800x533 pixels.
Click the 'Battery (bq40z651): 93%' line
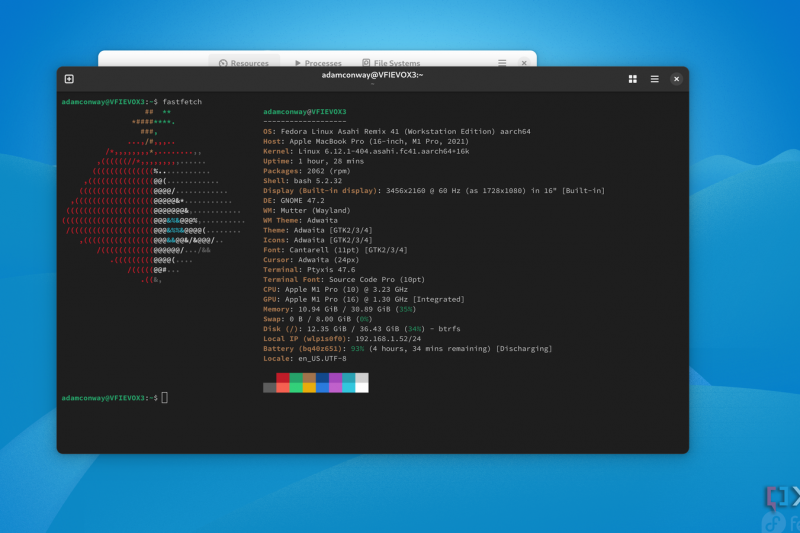point(408,349)
